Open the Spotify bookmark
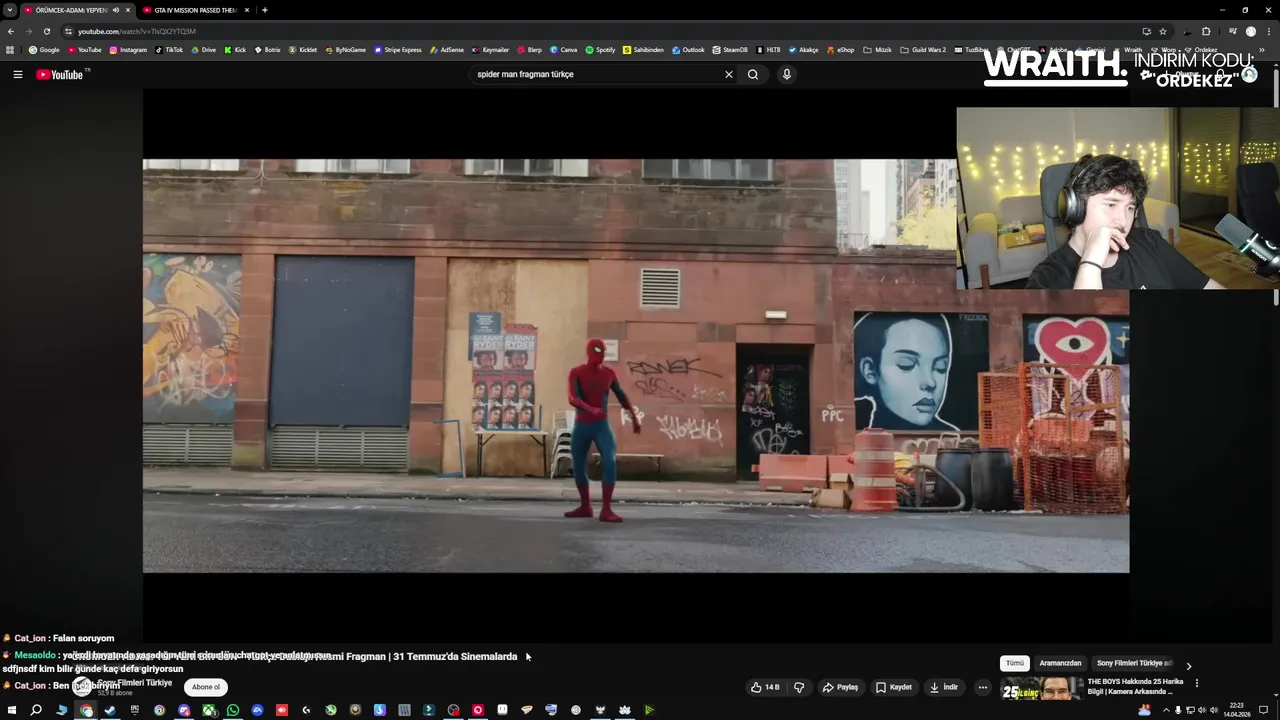Screen dimensions: 1280x720 [601, 50]
